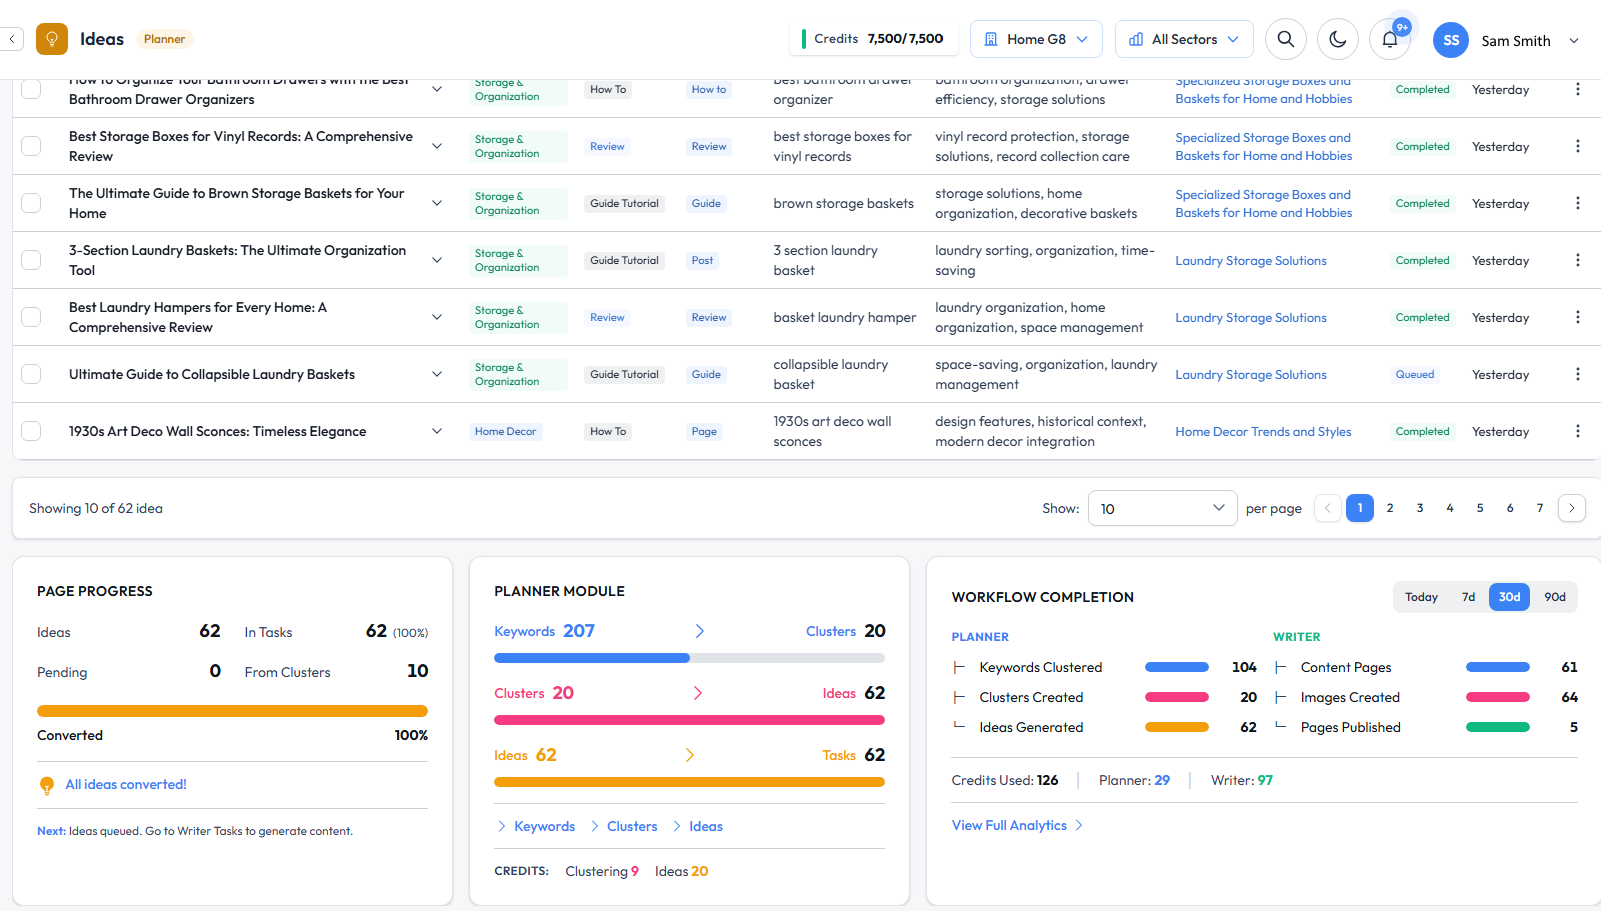Open the Home G8 site dropdown
Image resolution: width=1601 pixels, height=911 pixels.
(1036, 39)
